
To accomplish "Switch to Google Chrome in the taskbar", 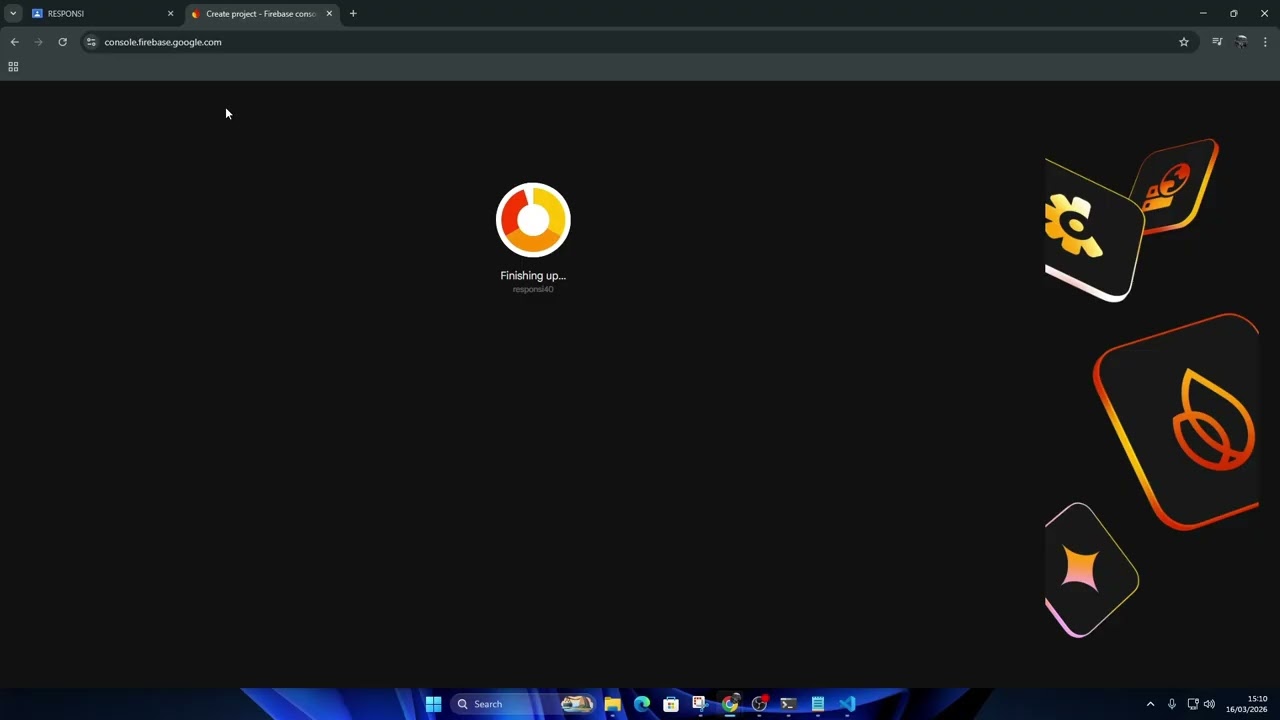I will pos(730,704).
